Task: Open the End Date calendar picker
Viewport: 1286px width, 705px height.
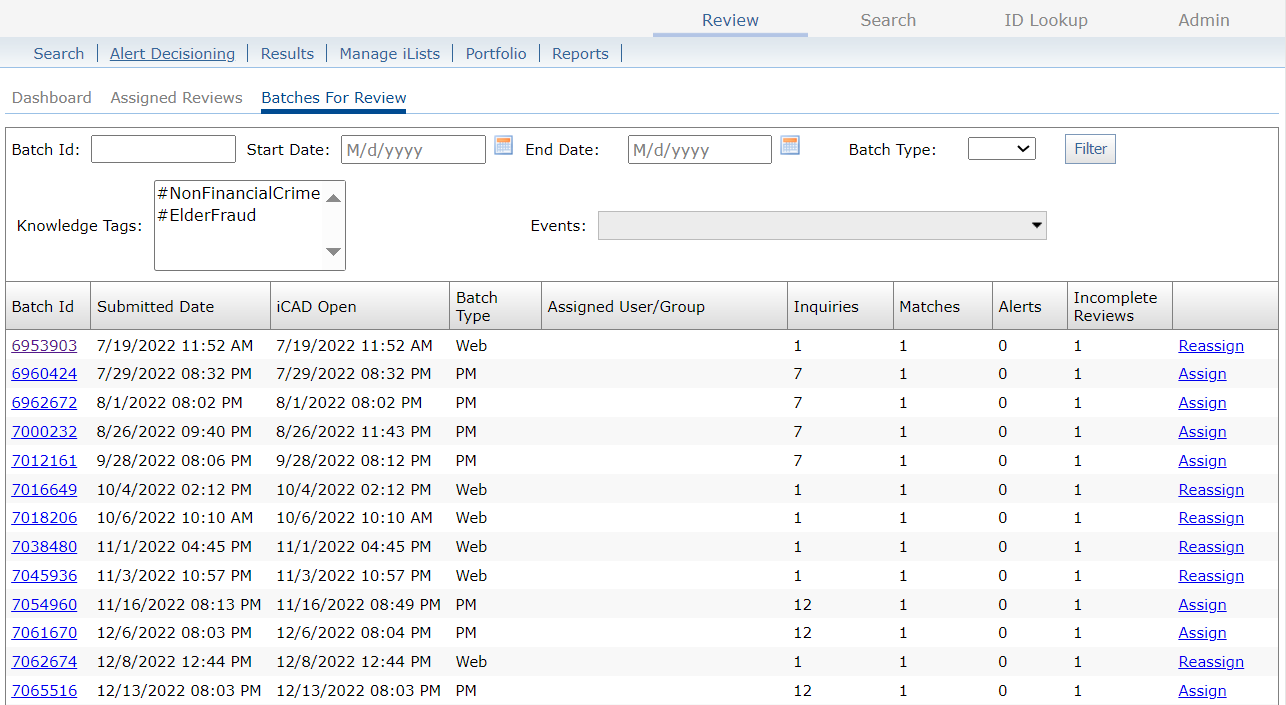Action: tap(790, 145)
